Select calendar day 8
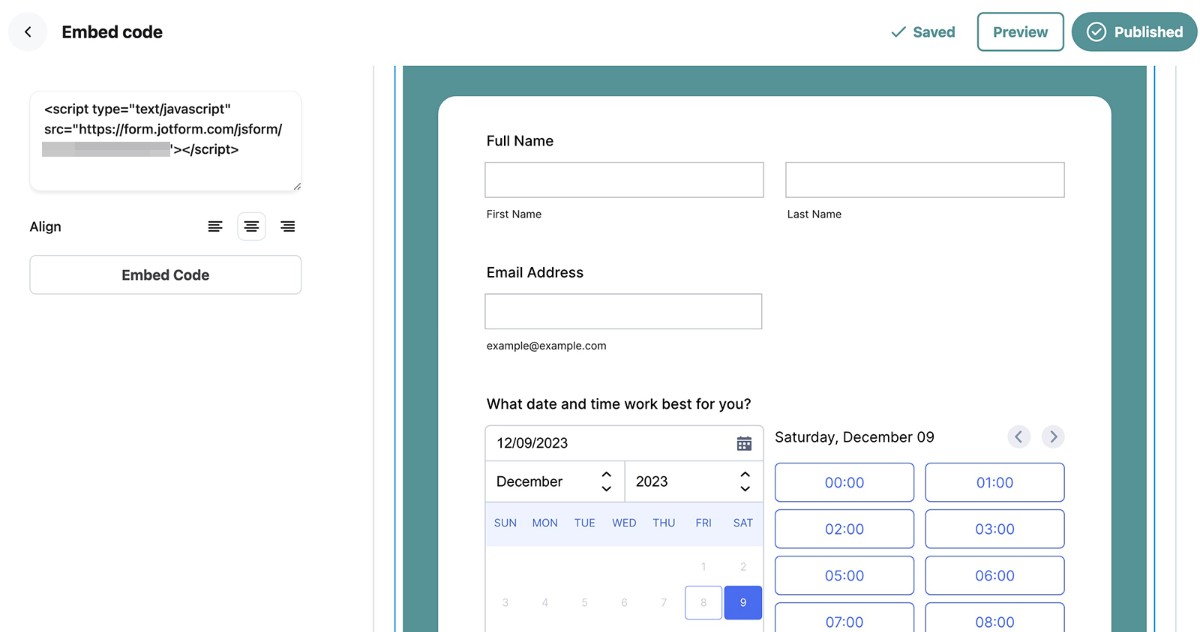Viewport: 1200px width, 632px height. click(x=704, y=603)
